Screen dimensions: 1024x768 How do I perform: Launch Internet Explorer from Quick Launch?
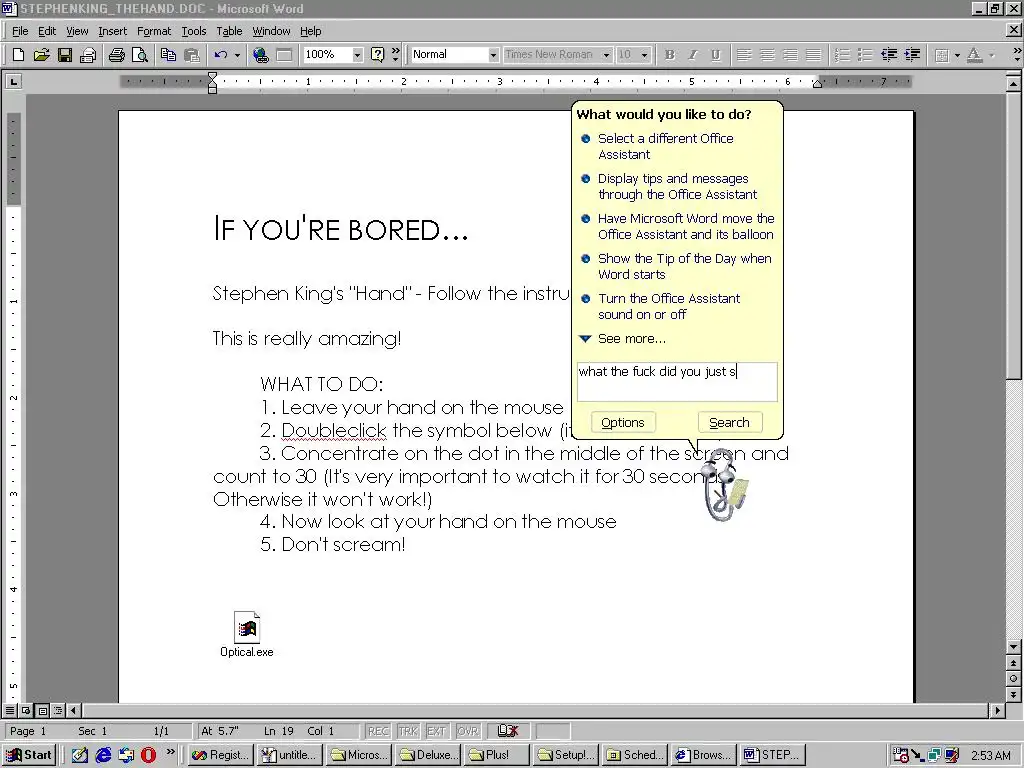coord(103,755)
